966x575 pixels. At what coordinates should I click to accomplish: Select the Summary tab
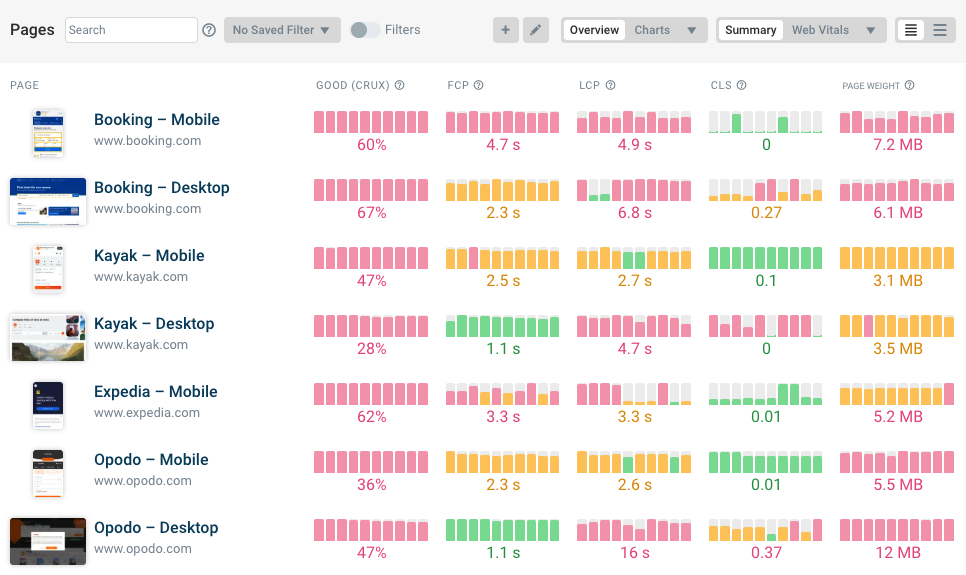[750, 30]
